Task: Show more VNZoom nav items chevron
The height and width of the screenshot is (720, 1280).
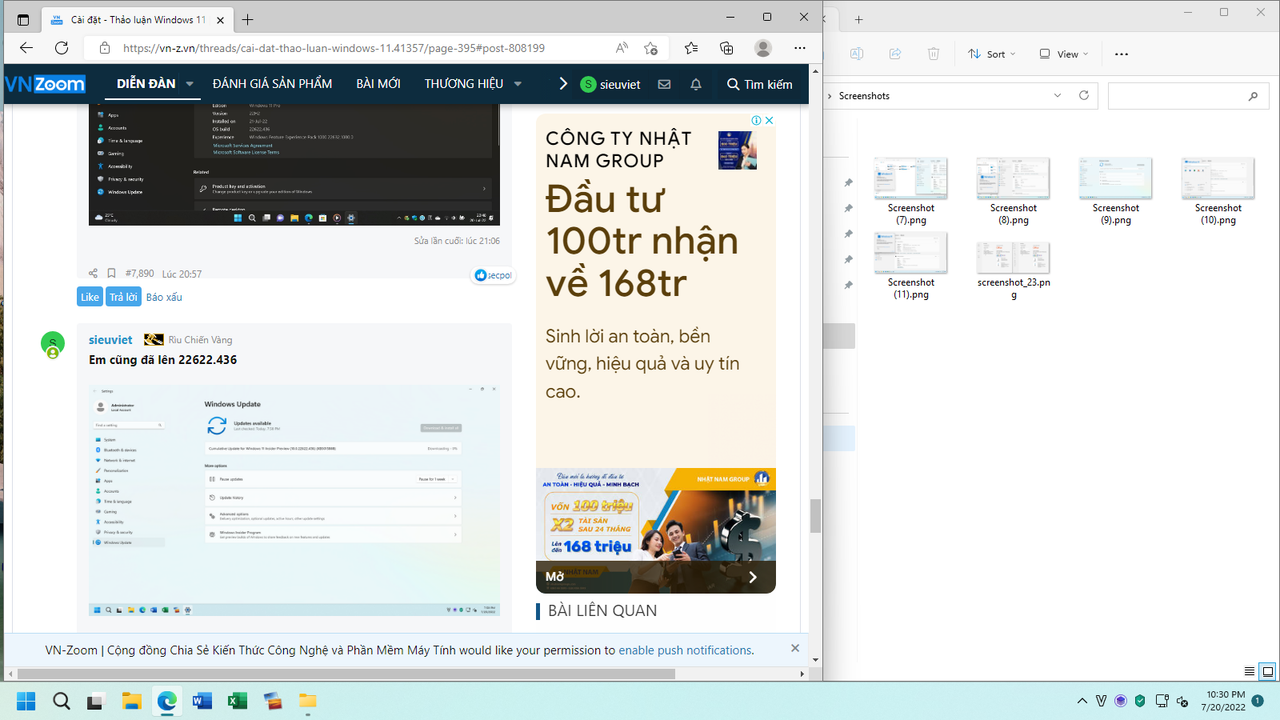Action: 564,84
